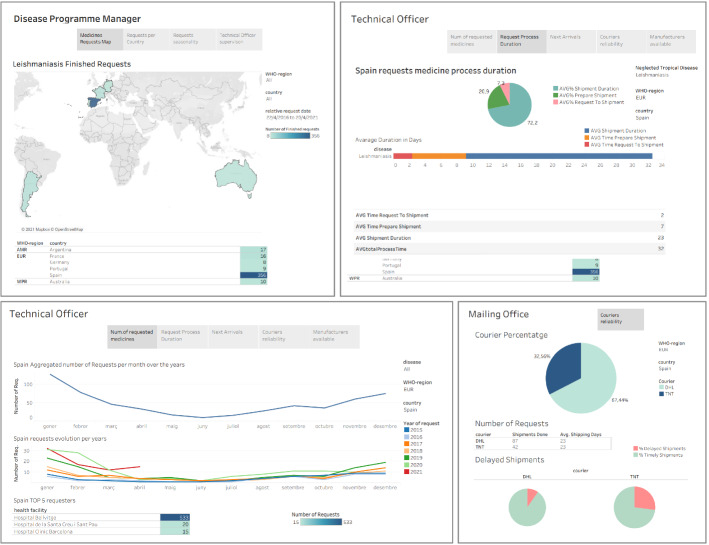Image resolution: width=709 pixels, height=545 pixels.
Task: Open WHO-region filter on Leishmaniasis map dashboard
Action: pyautogui.click(x=279, y=77)
